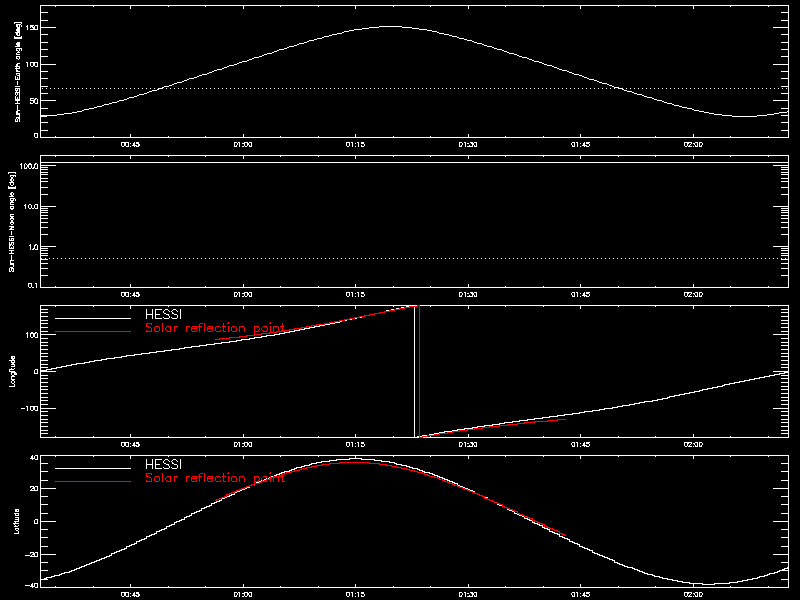This screenshot has width=800, height=600.
Task: Click the -20 tick on Latitude axis
Action: (32, 554)
